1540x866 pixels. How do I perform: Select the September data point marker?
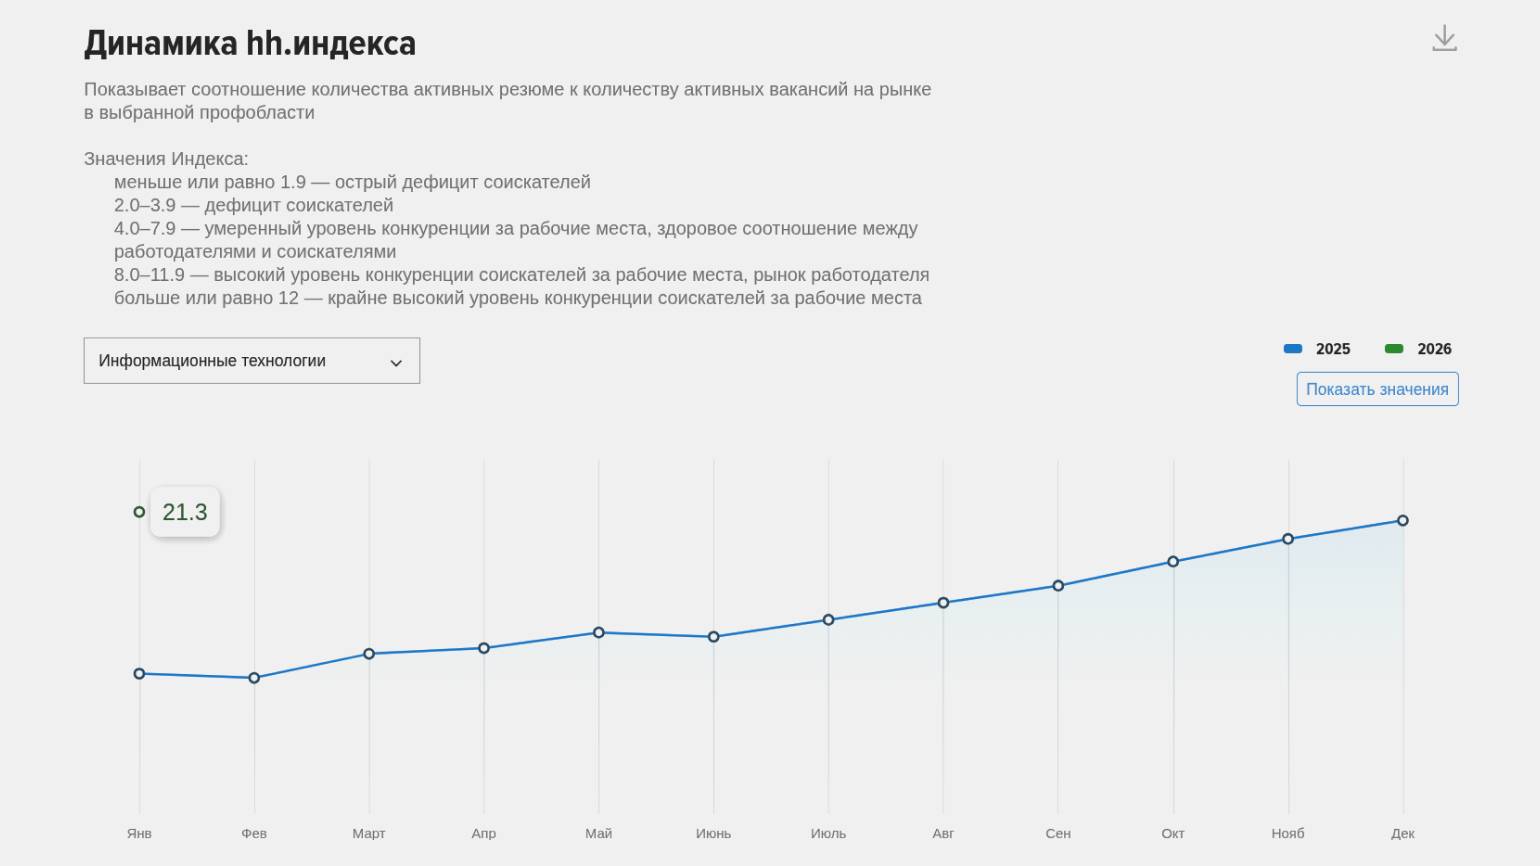[1058, 586]
